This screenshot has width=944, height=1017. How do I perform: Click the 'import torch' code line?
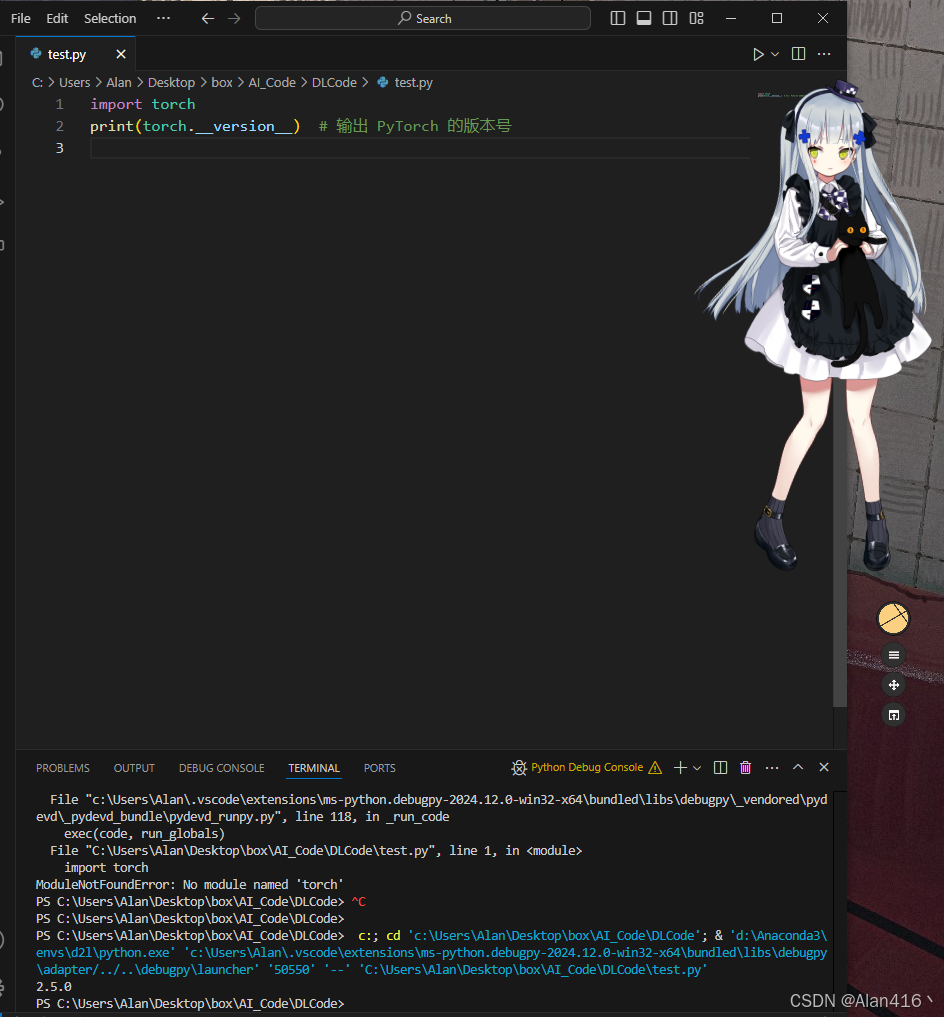(143, 104)
